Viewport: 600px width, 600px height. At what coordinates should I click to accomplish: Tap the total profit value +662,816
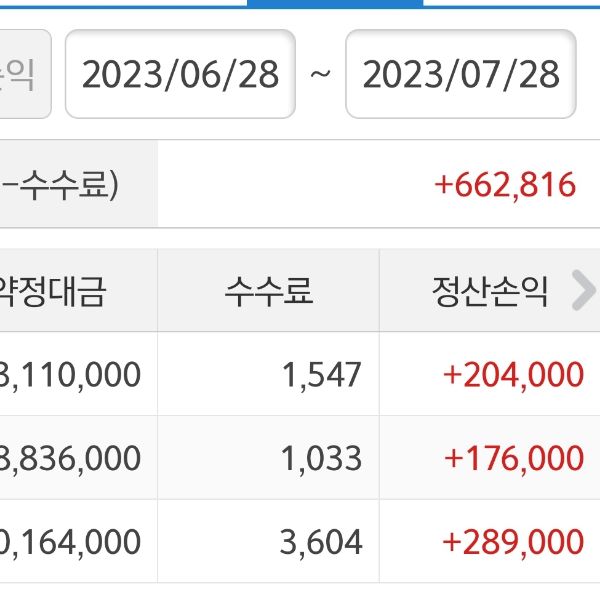point(505,185)
